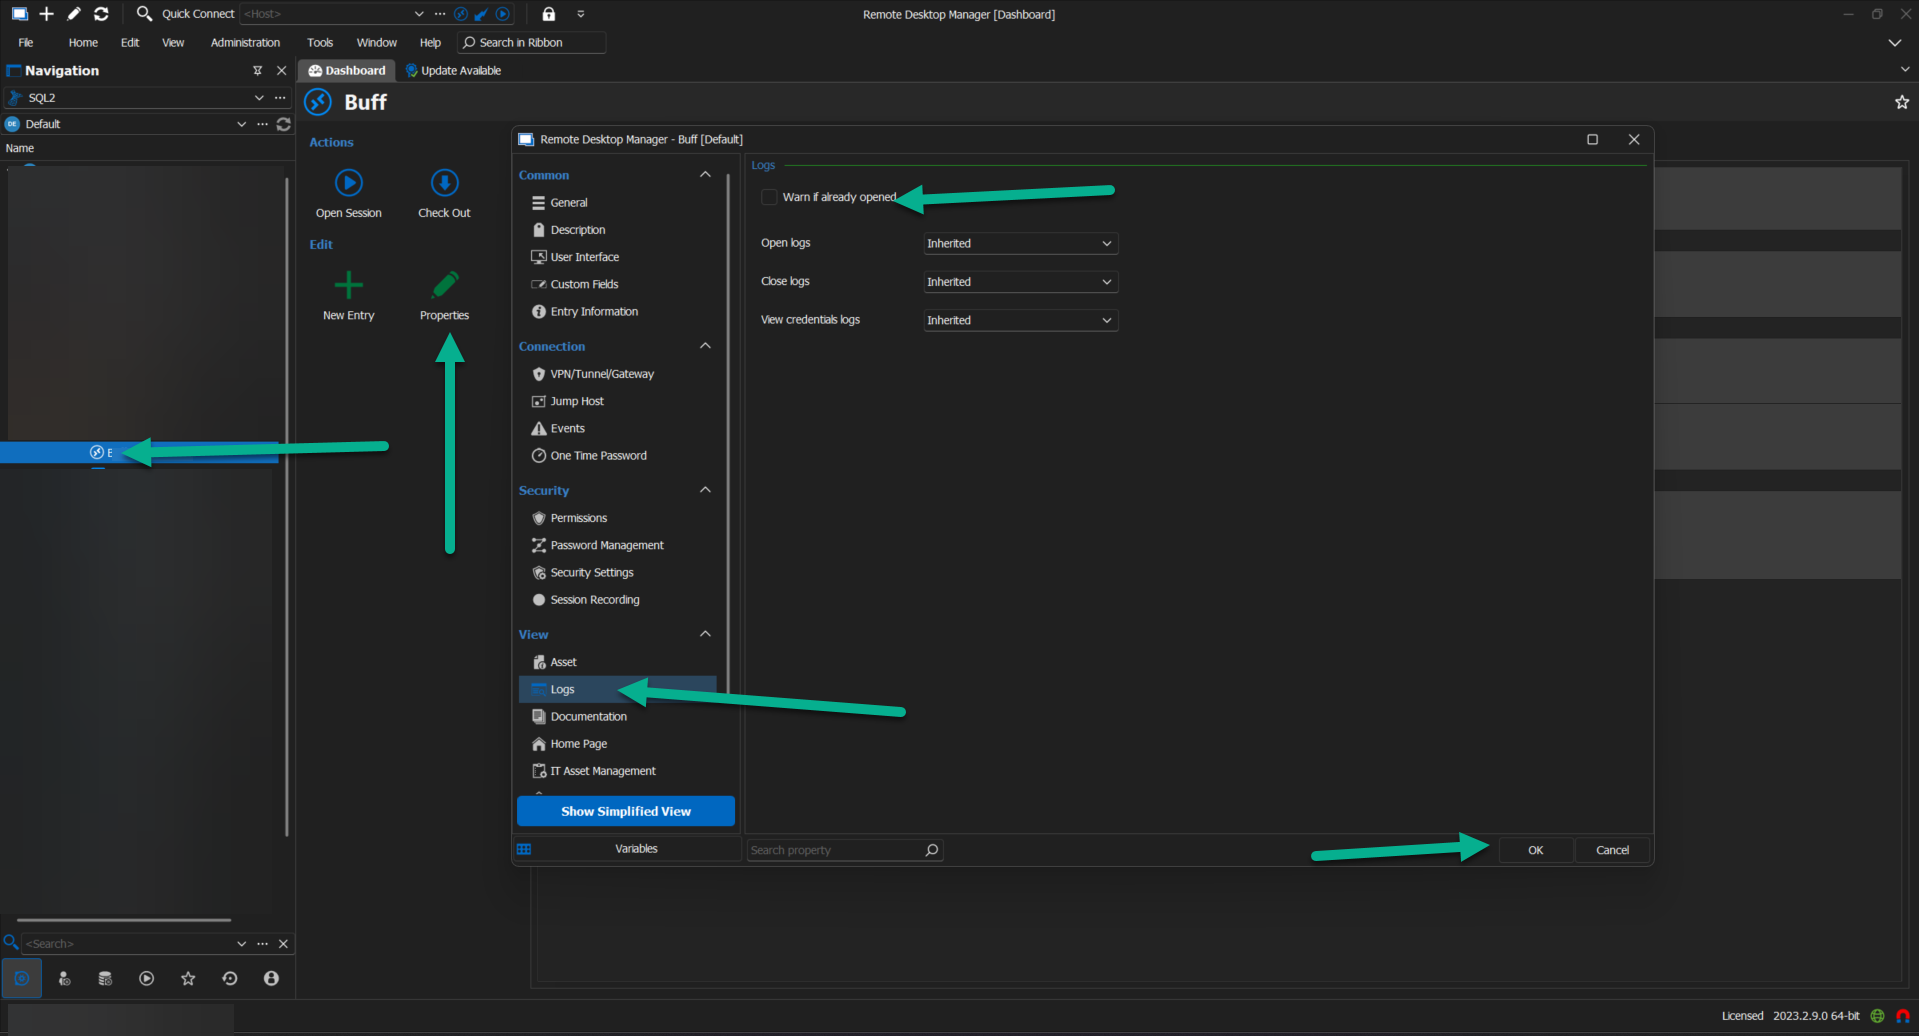Pin the Navigation panel
The image size is (1919, 1036).
(258, 71)
